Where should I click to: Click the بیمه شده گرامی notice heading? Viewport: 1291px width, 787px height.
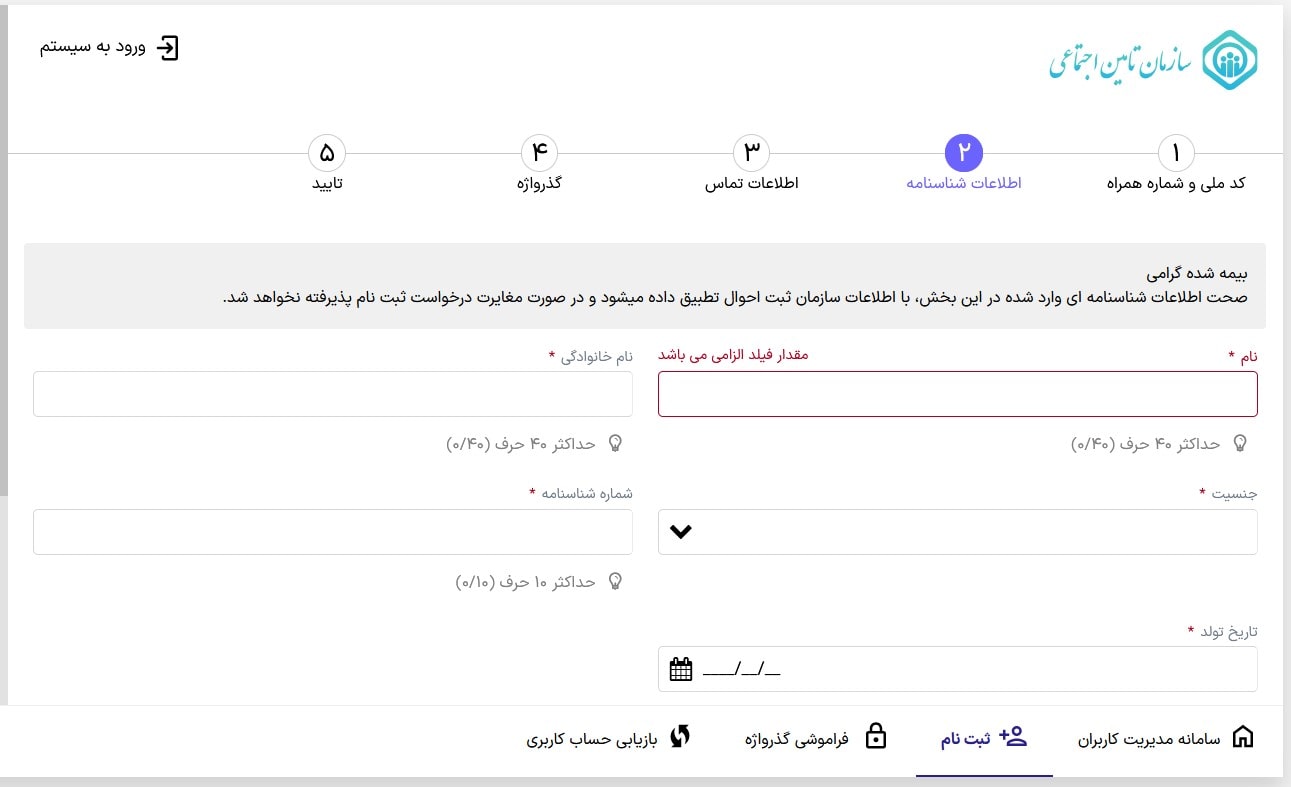click(x=1197, y=273)
